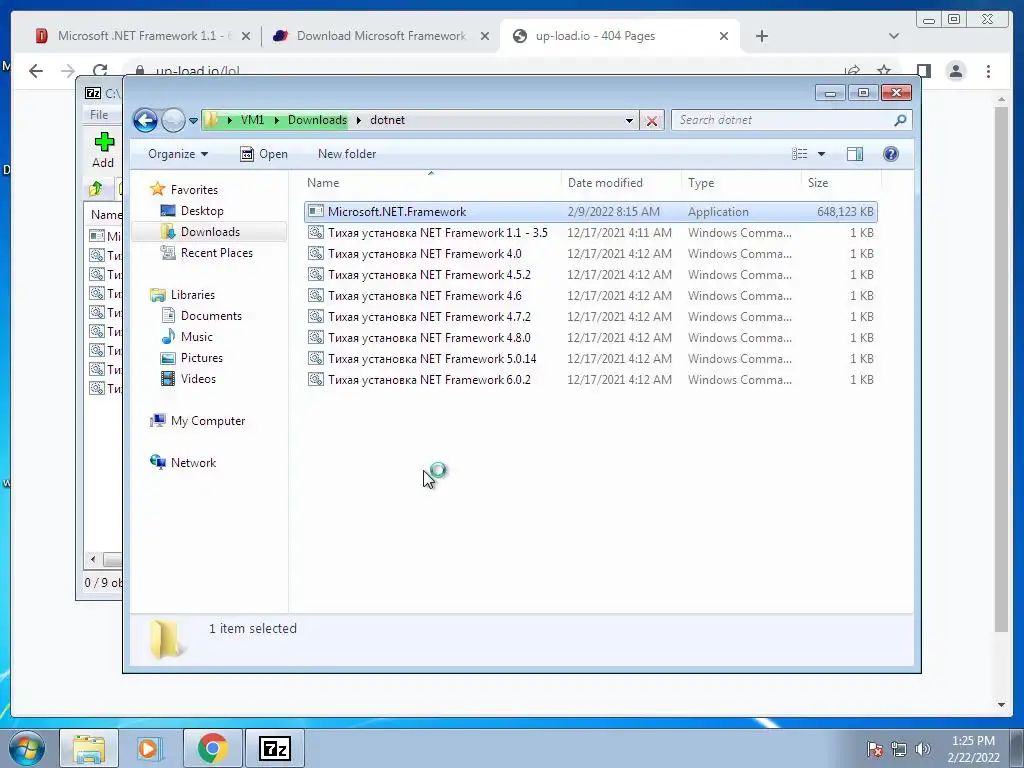The width and height of the screenshot is (1024, 768).
Task: Open a new Chrome tab
Action: 761,36
